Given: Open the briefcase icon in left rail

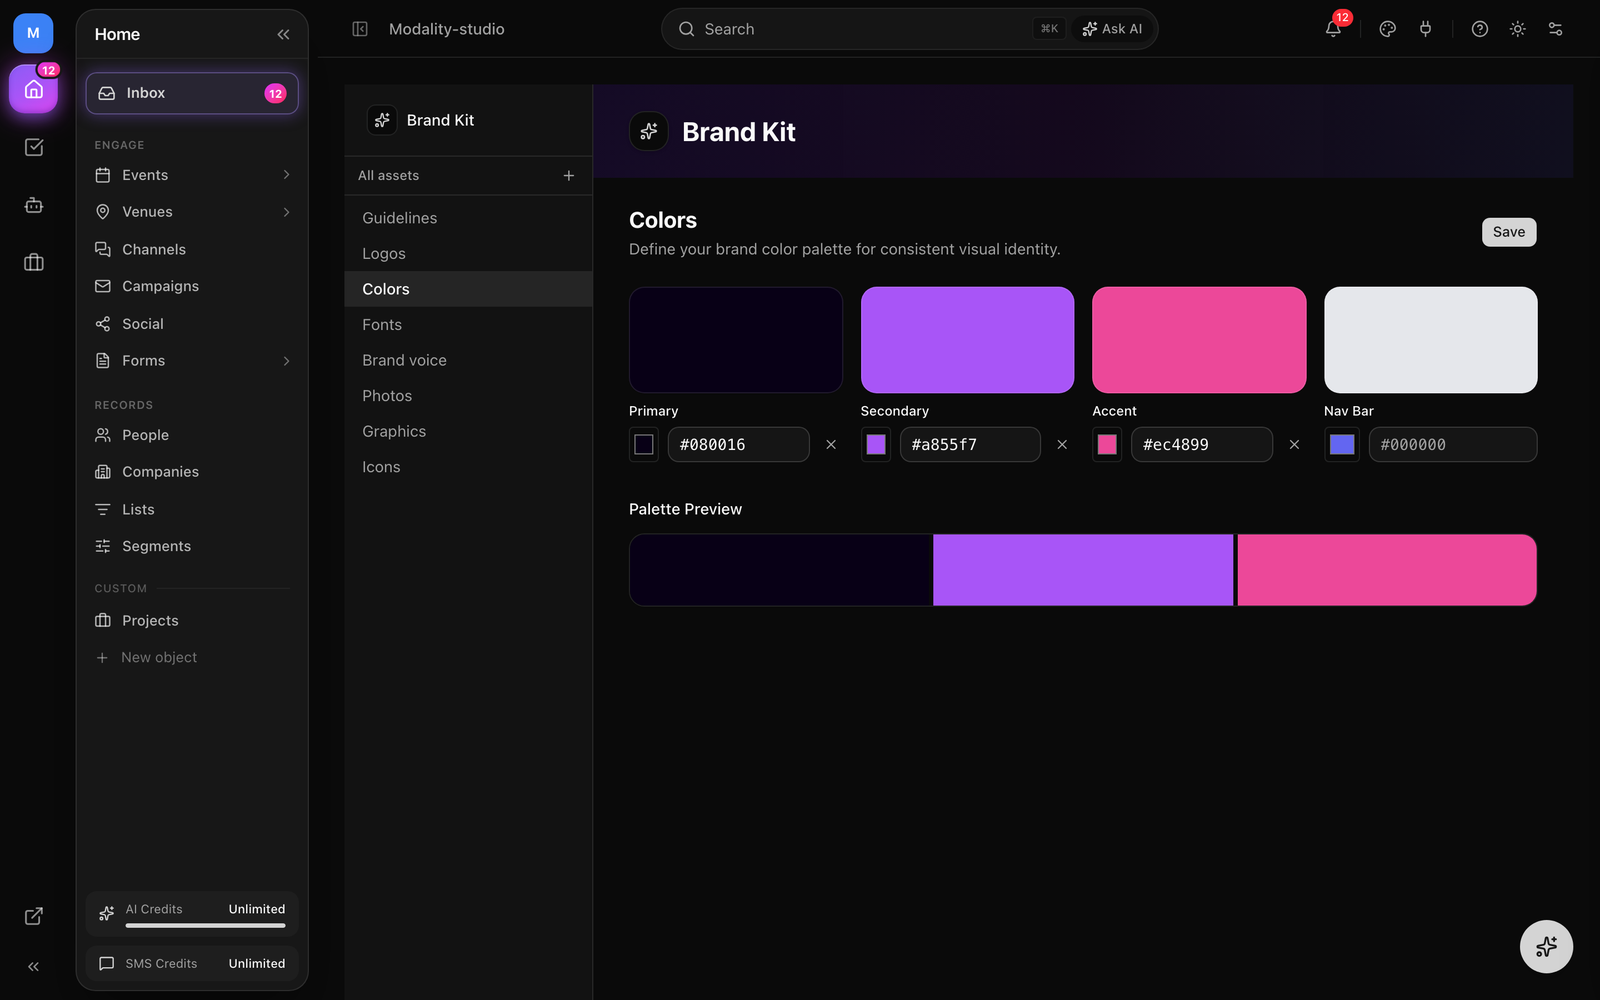Looking at the screenshot, I should pyautogui.click(x=34, y=262).
